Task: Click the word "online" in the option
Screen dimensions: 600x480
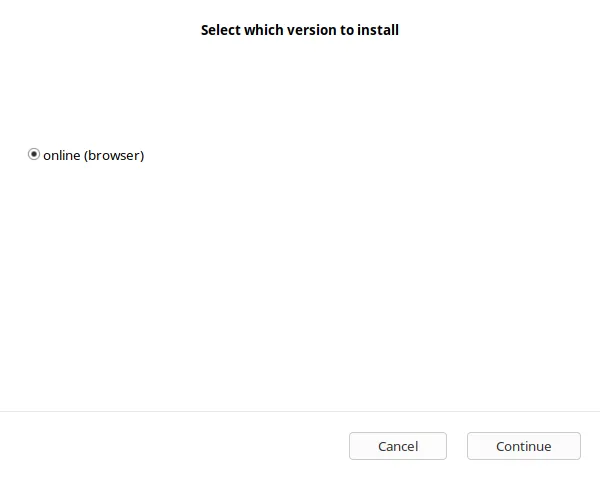Action: click(61, 155)
